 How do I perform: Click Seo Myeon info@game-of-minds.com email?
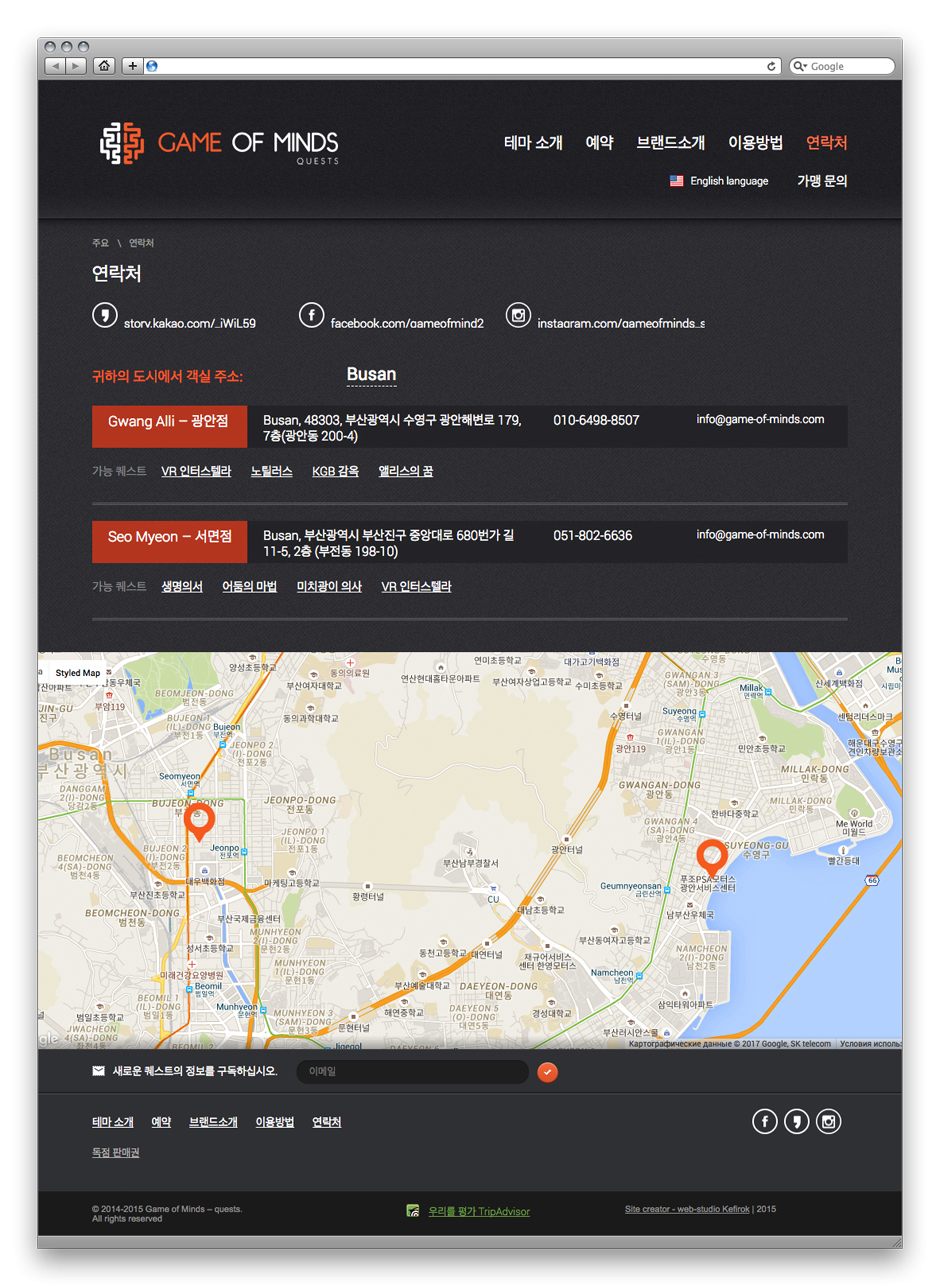coord(760,534)
